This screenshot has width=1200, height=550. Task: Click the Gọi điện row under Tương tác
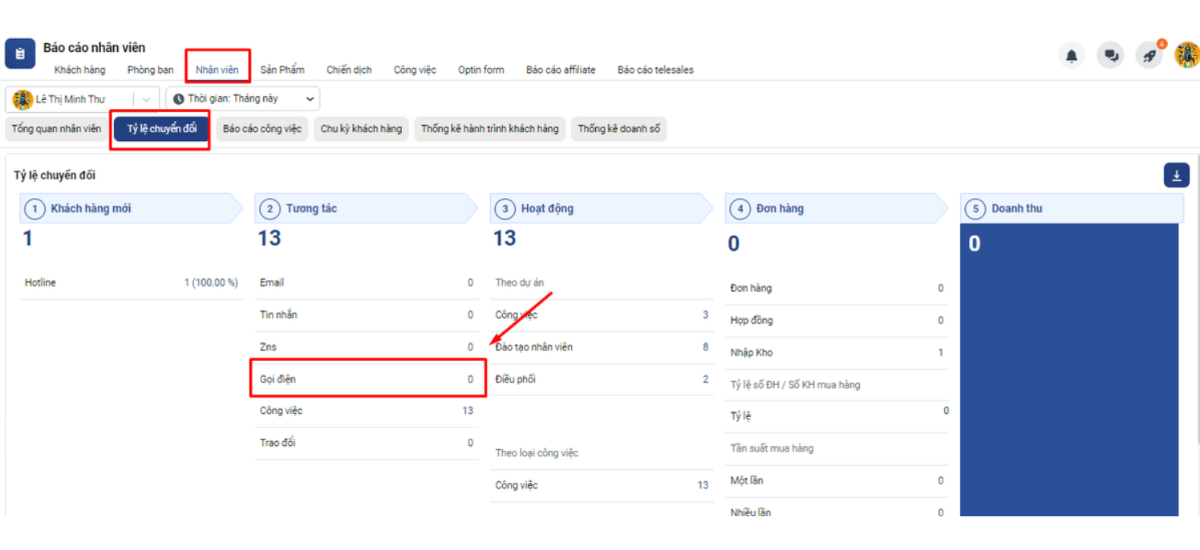[x=366, y=379]
